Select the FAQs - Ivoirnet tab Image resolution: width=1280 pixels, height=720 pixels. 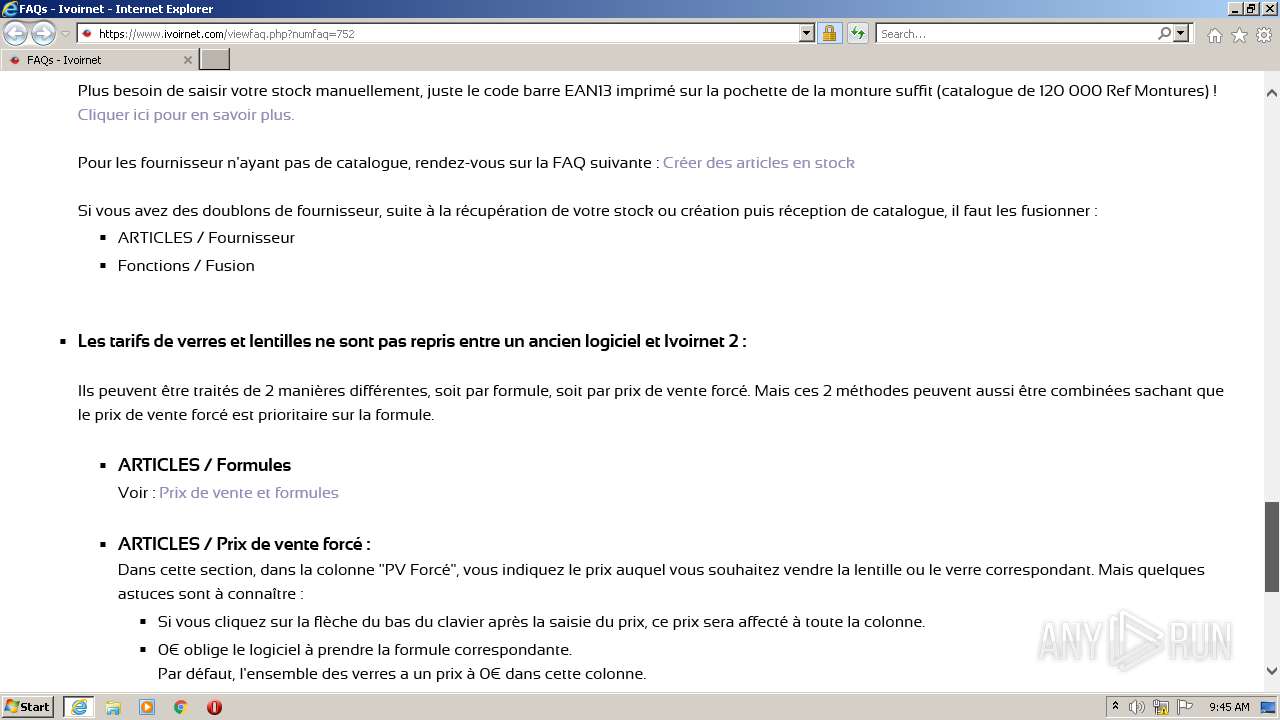[99, 60]
